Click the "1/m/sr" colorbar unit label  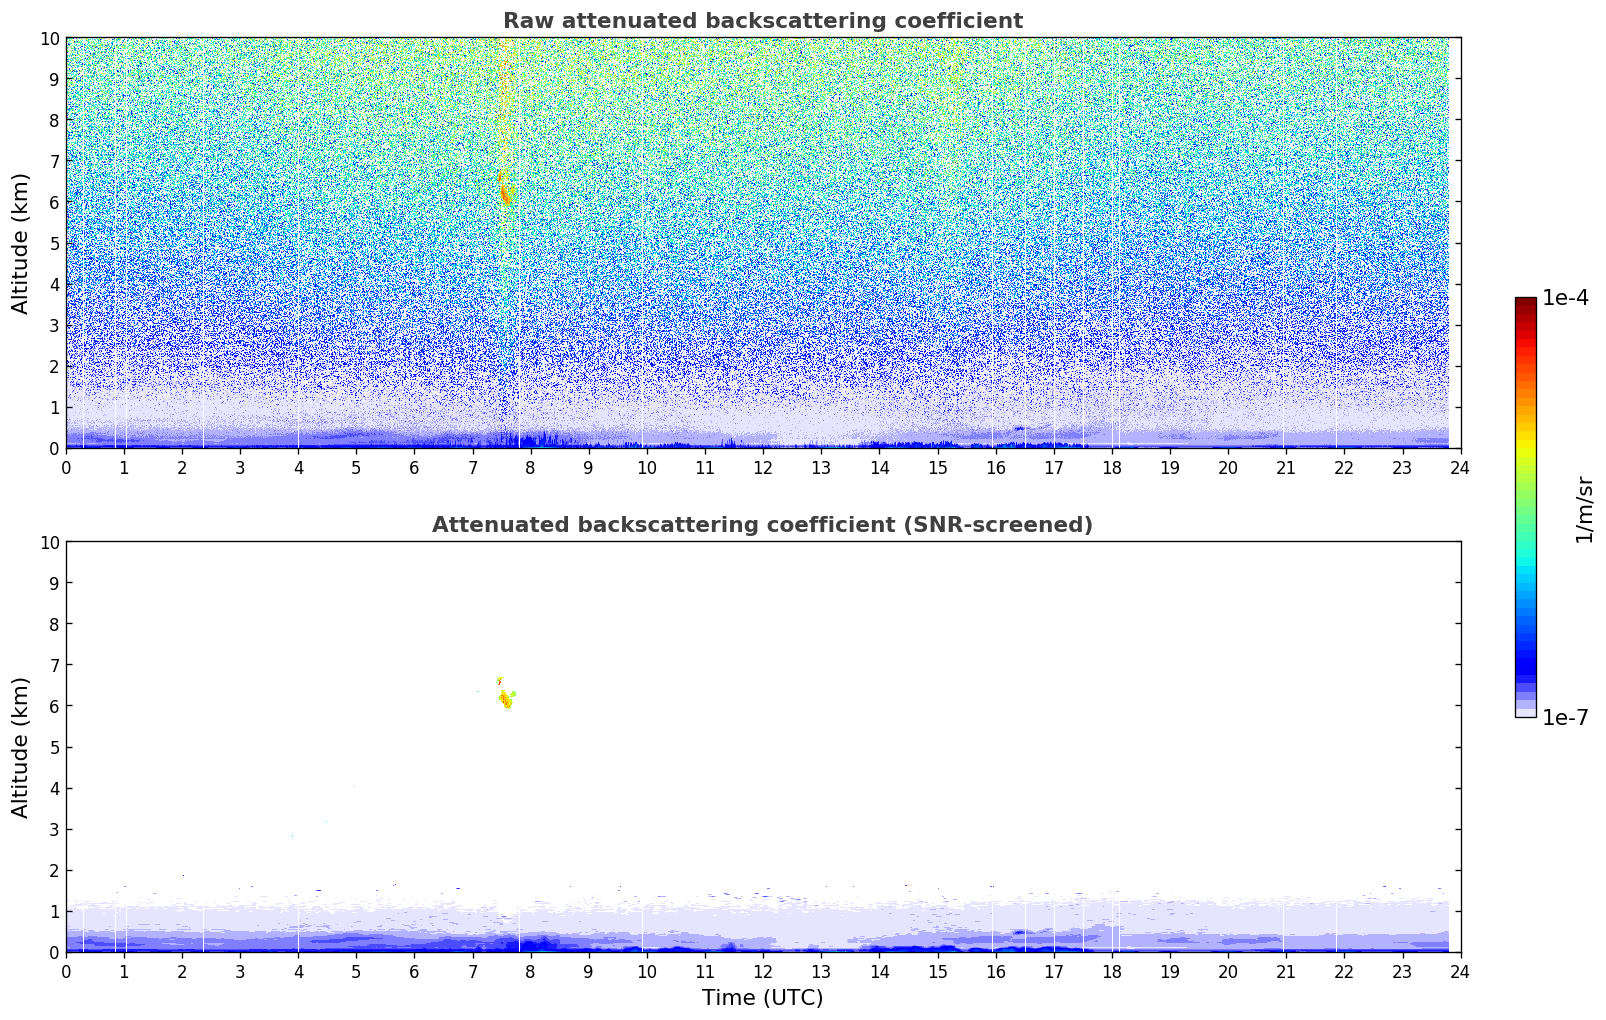click(x=1584, y=508)
